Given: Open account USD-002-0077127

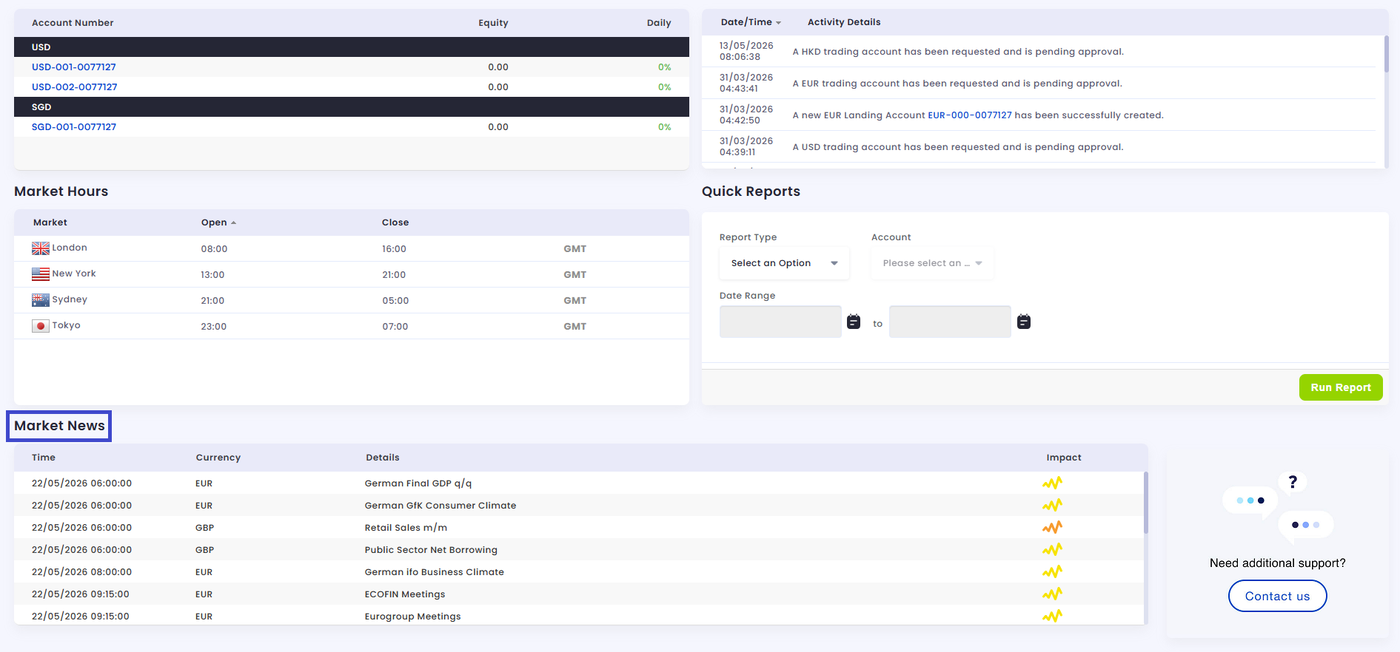Looking at the screenshot, I should pos(74,87).
